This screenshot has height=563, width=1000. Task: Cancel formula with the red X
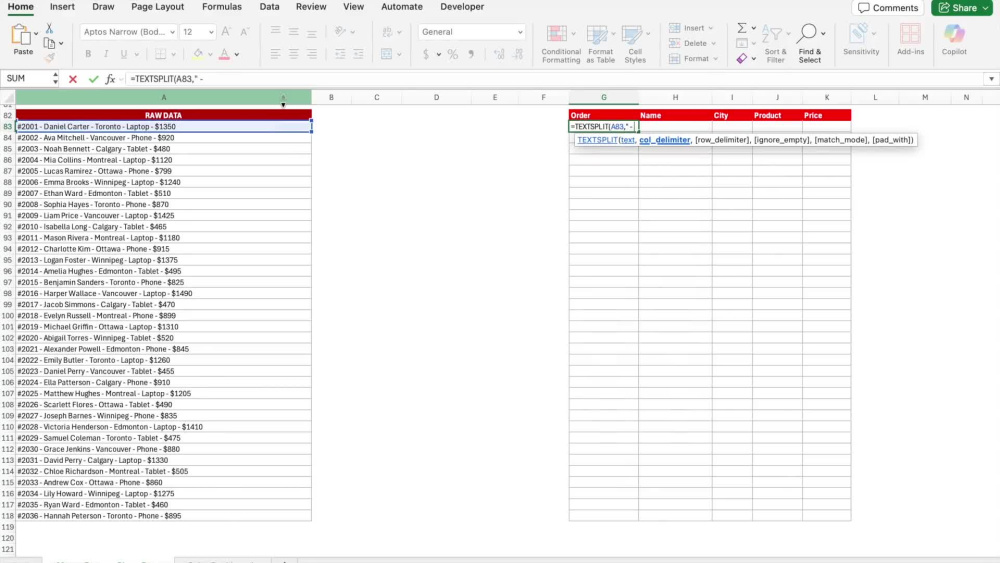[73, 79]
